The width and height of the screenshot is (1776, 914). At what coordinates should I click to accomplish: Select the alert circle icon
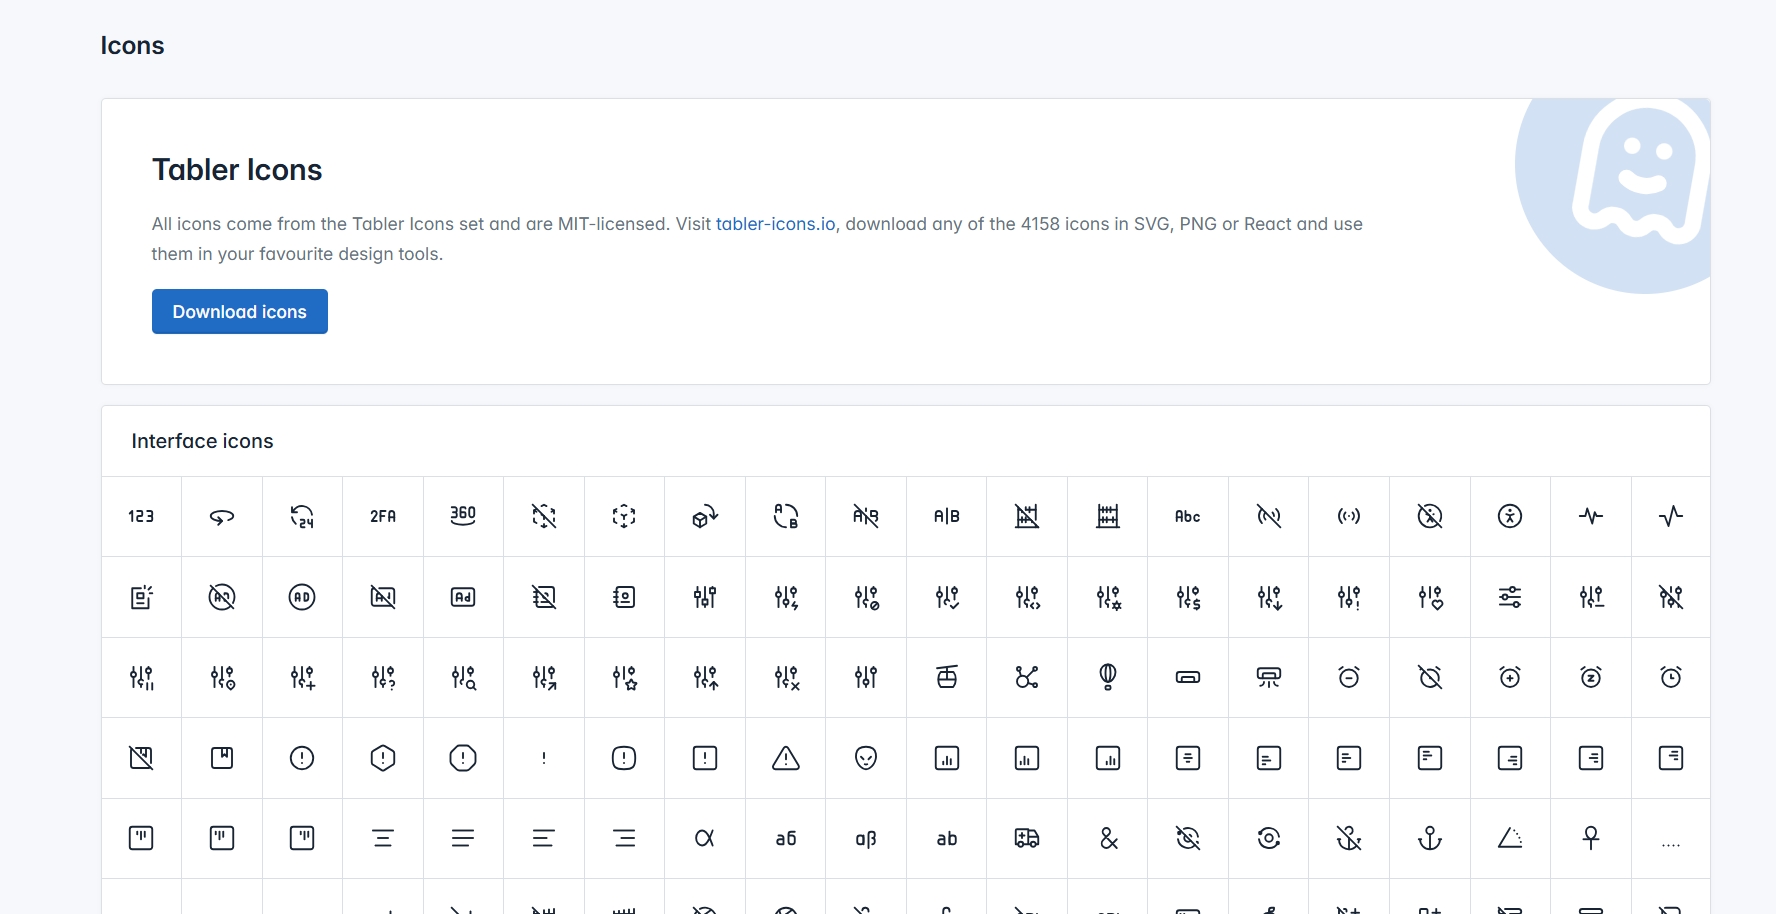[x=302, y=758]
